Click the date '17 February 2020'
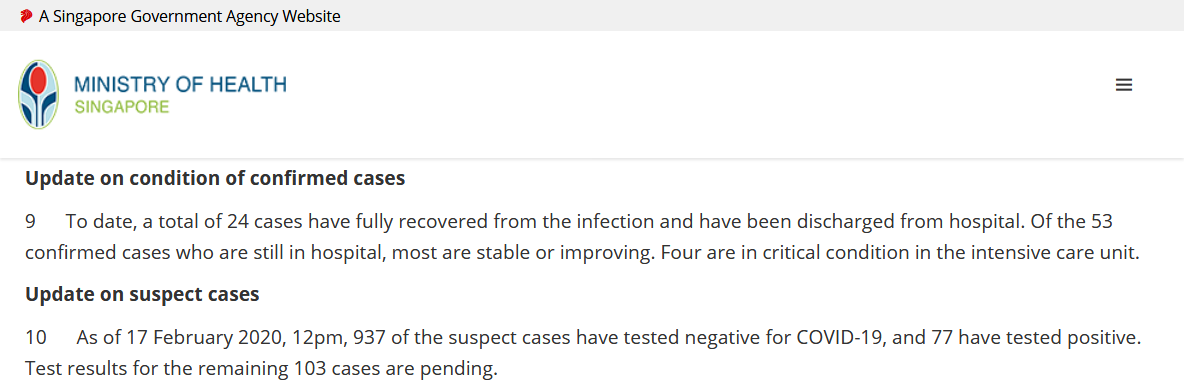This screenshot has width=1184, height=392. (x=203, y=338)
